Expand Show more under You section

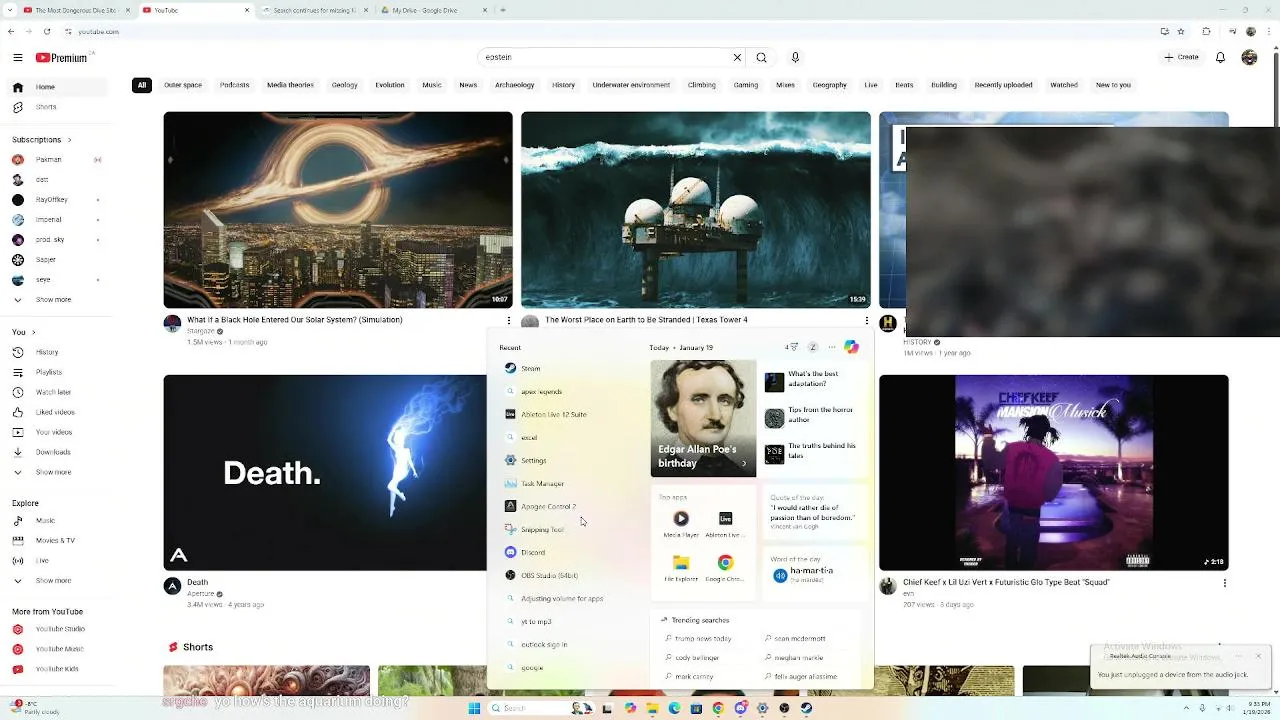[x=53, y=472]
